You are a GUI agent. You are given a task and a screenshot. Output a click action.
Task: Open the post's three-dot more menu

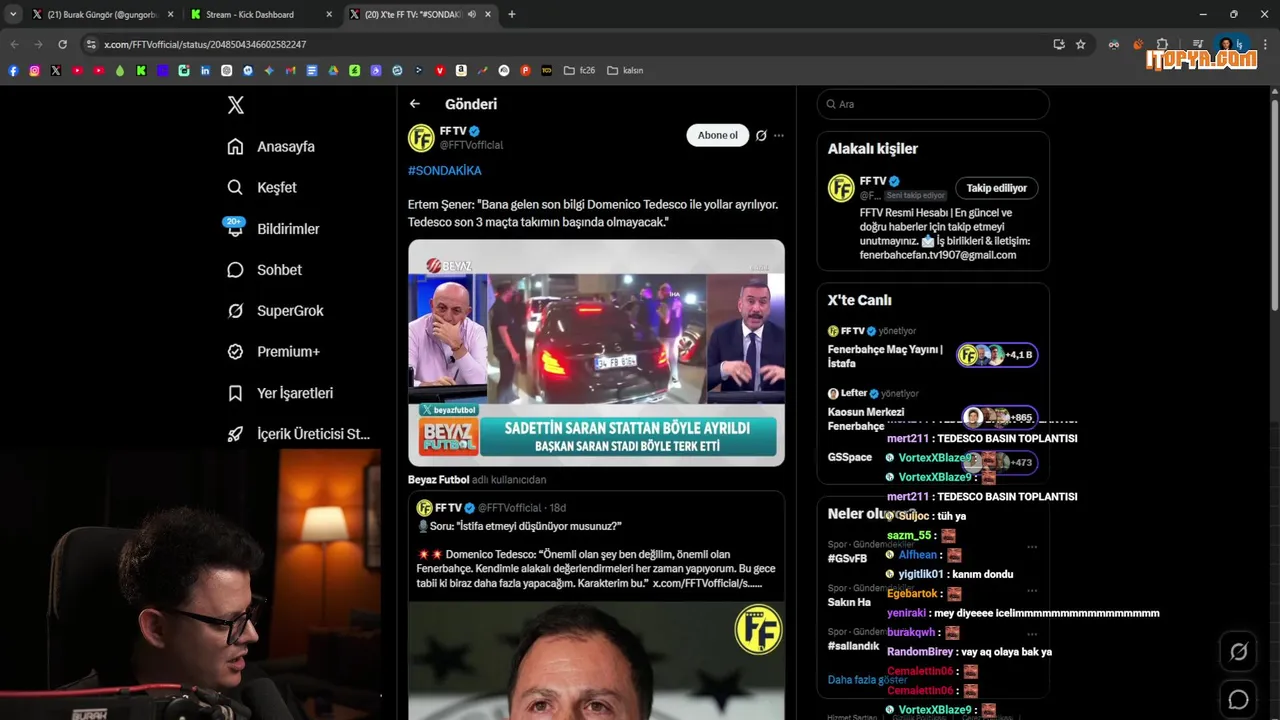[x=779, y=135]
